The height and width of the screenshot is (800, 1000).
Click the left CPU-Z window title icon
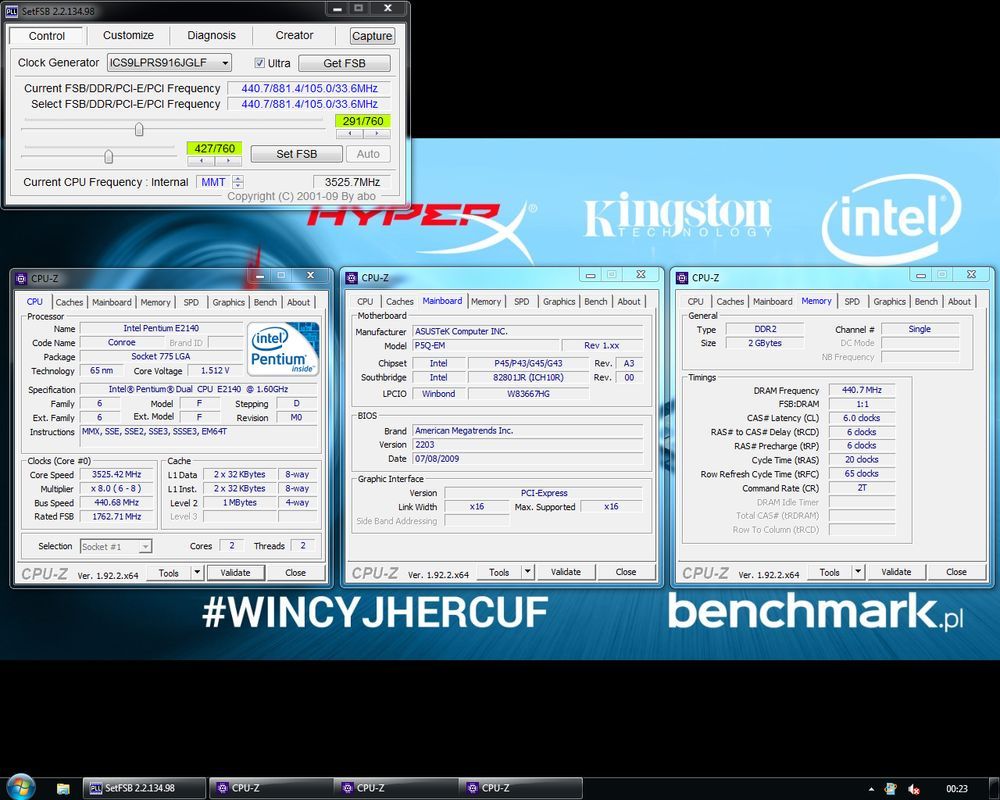[21, 278]
